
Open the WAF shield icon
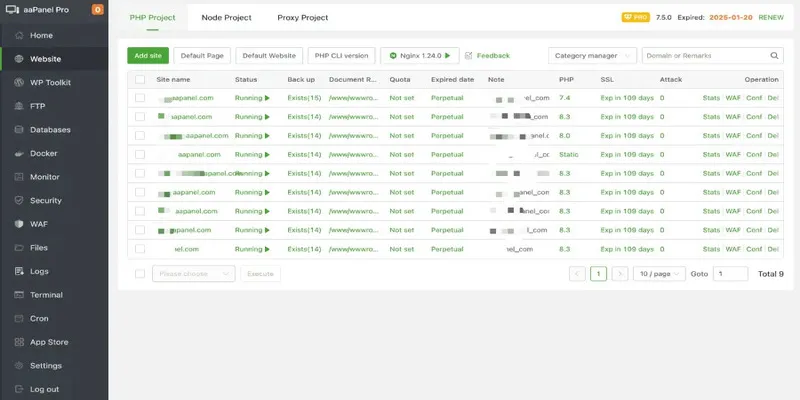[x=16, y=223]
